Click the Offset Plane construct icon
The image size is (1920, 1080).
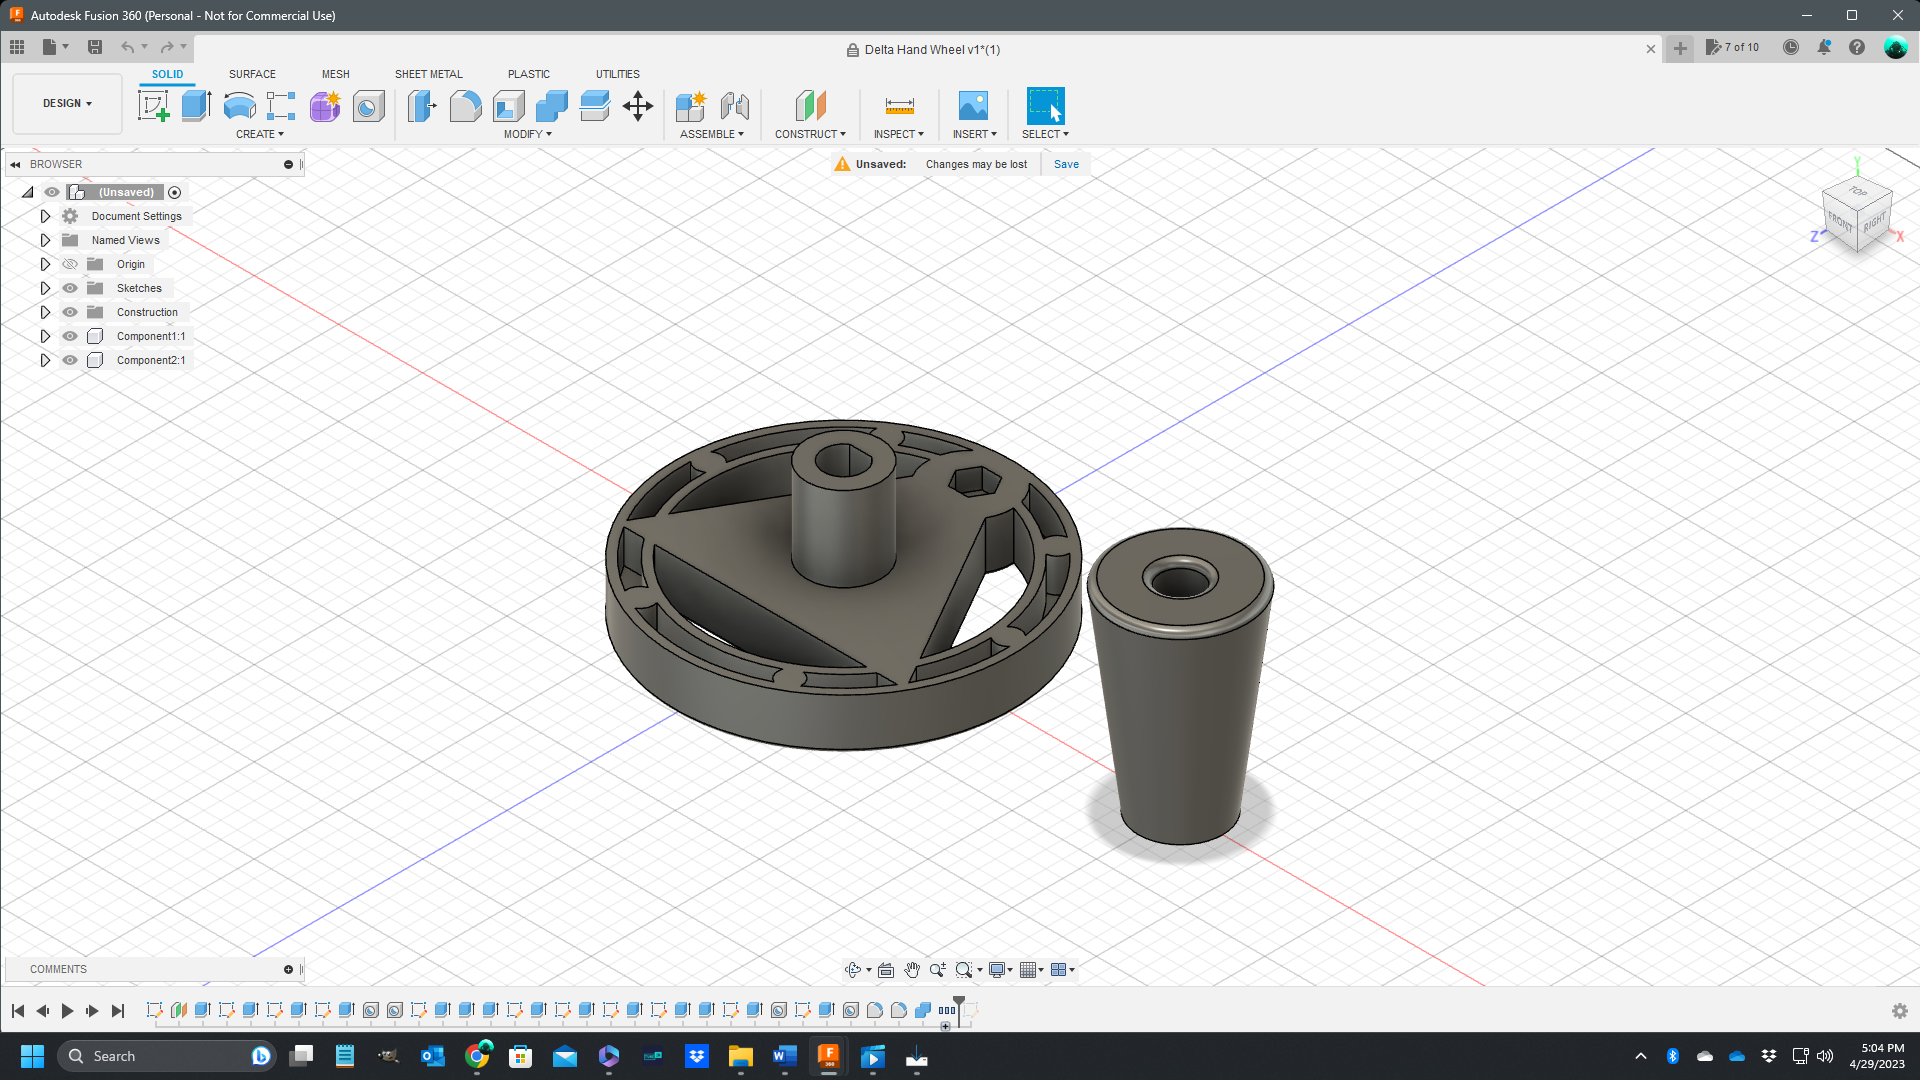tap(810, 106)
